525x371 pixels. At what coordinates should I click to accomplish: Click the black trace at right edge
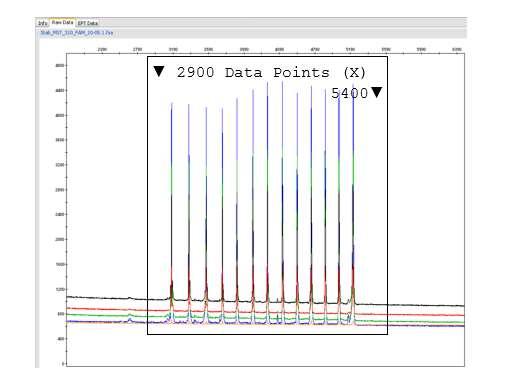(461, 306)
